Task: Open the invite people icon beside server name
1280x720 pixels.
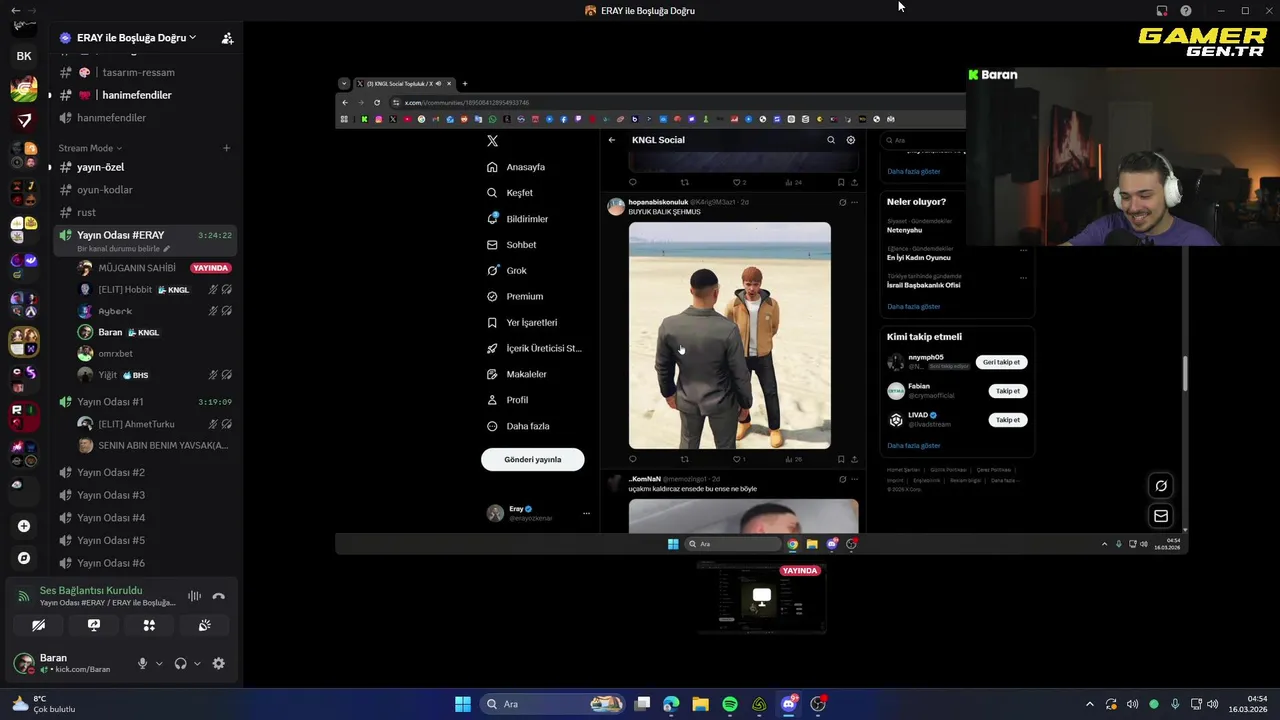Action: click(227, 38)
